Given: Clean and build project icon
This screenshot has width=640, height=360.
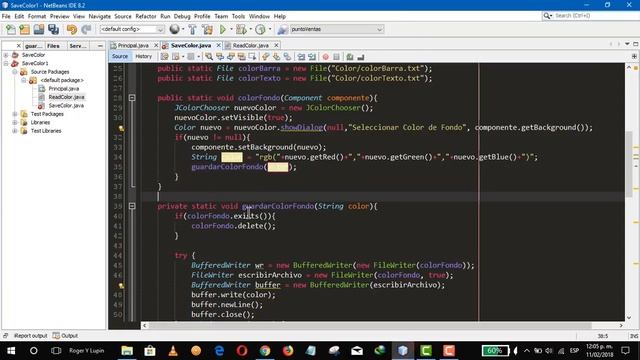Looking at the screenshot, I should coord(207,29).
